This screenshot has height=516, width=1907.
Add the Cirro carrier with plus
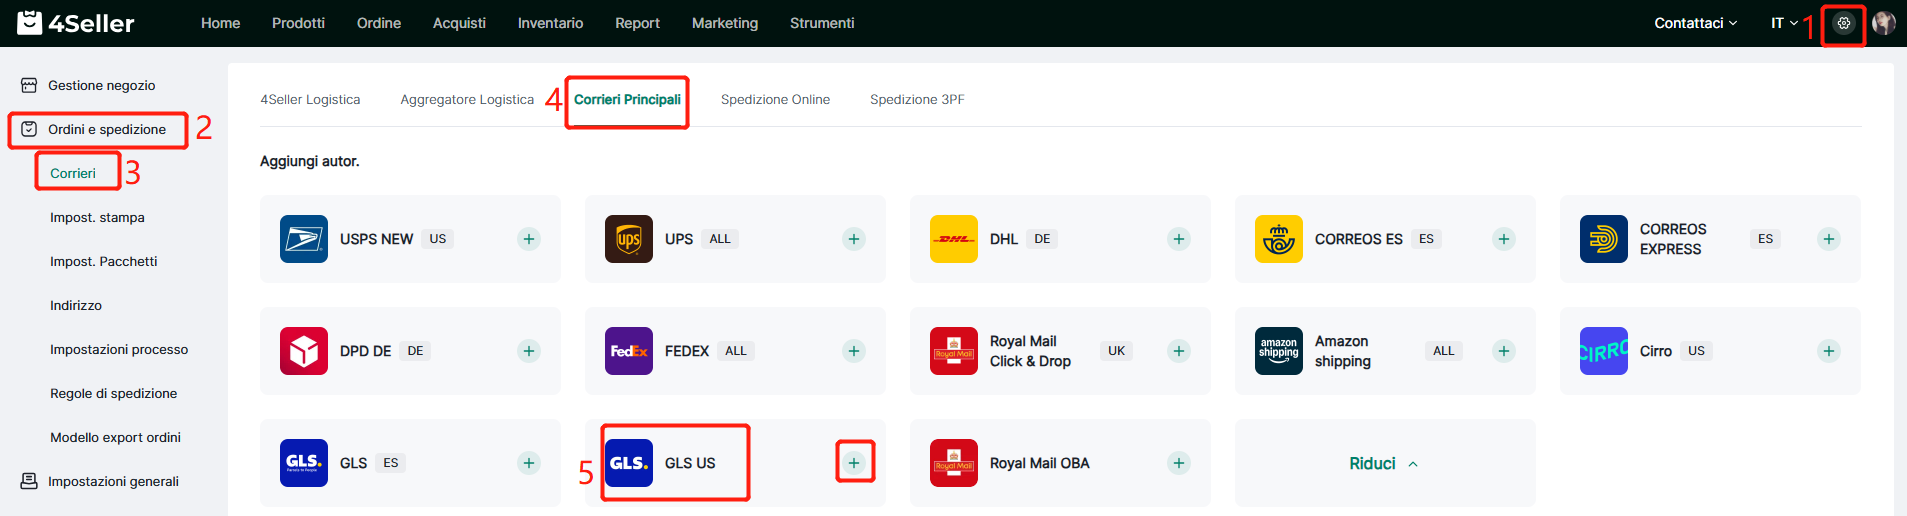(x=1829, y=351)
